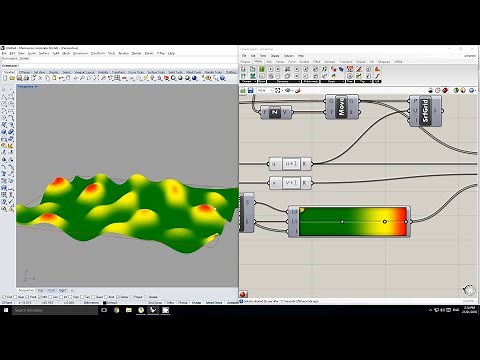
Task: Open Rhino's File menu
Action: click(4, 53)
